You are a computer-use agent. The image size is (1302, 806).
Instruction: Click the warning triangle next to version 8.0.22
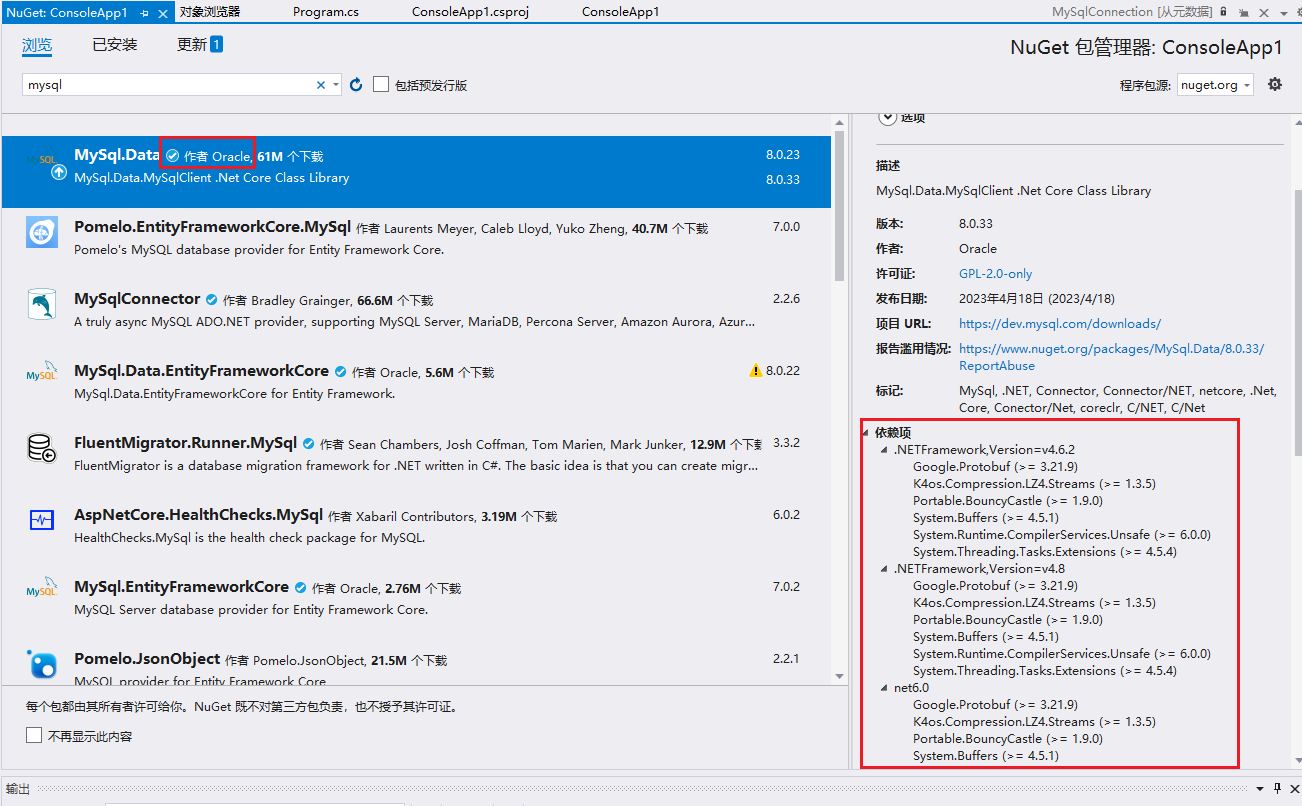pyautogui.click(x=756, y=371)
